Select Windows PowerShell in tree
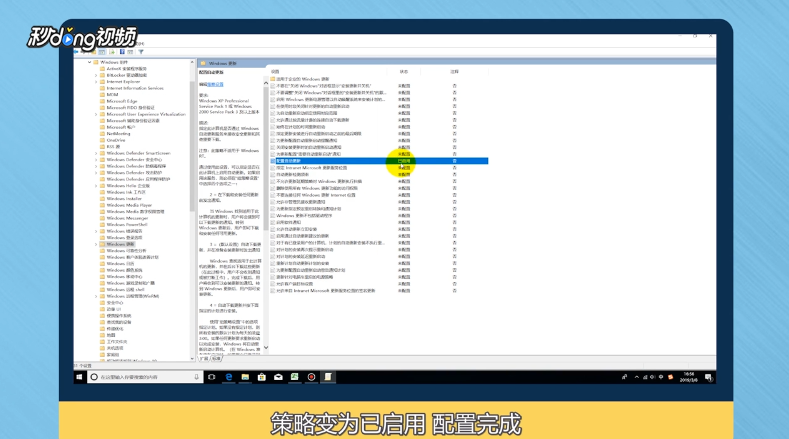 127,225
